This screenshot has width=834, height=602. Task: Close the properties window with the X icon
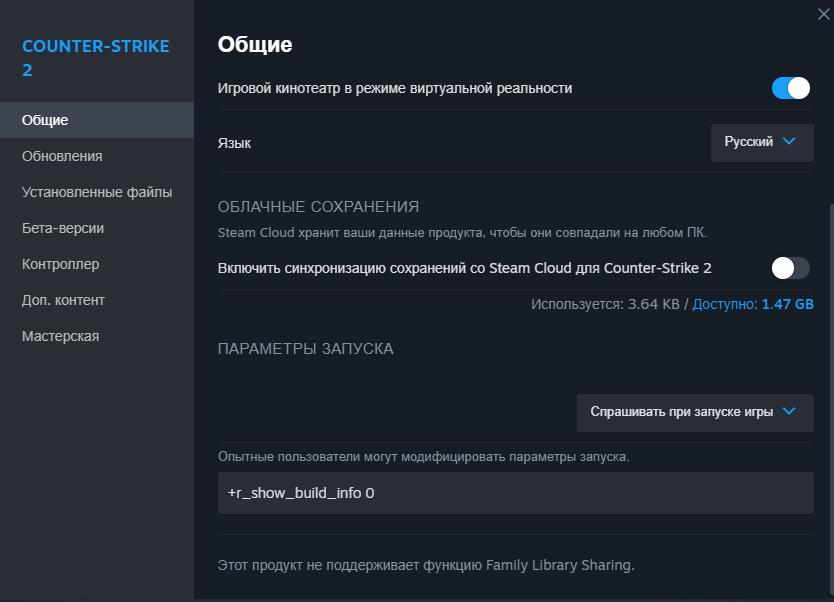point(823,12)
